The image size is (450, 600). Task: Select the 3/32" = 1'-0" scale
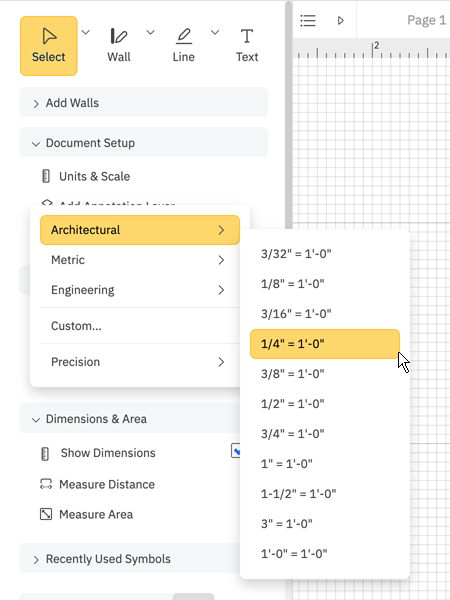[325, 254]
